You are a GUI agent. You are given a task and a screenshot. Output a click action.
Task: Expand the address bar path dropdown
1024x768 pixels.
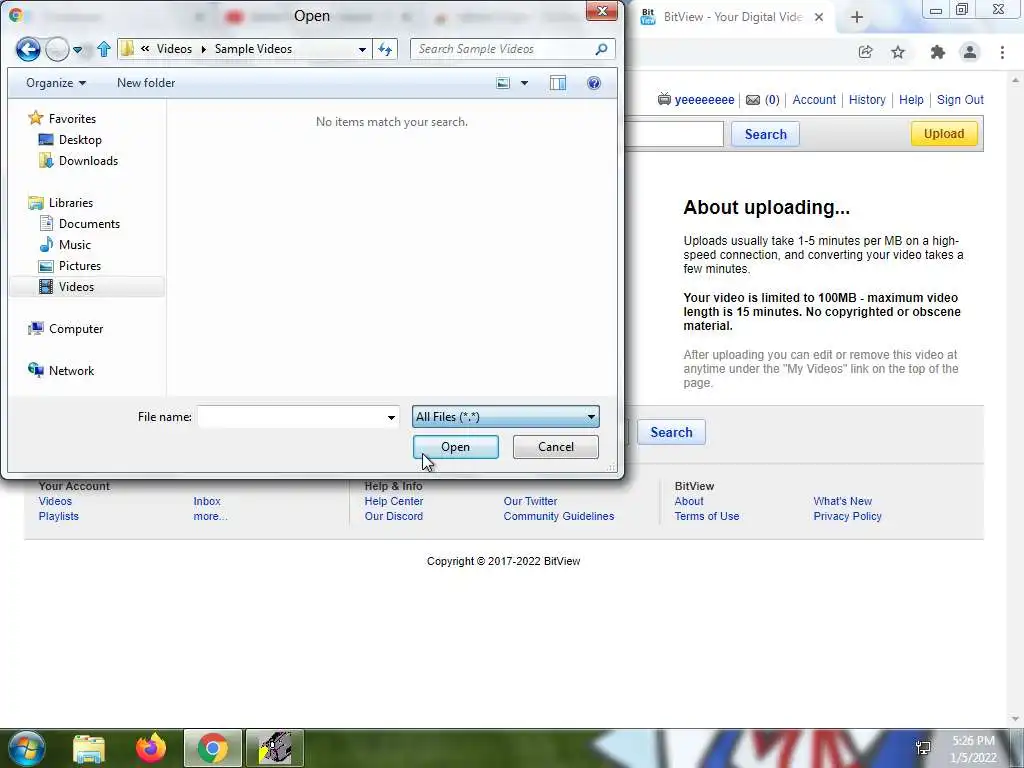click(362, 50)
